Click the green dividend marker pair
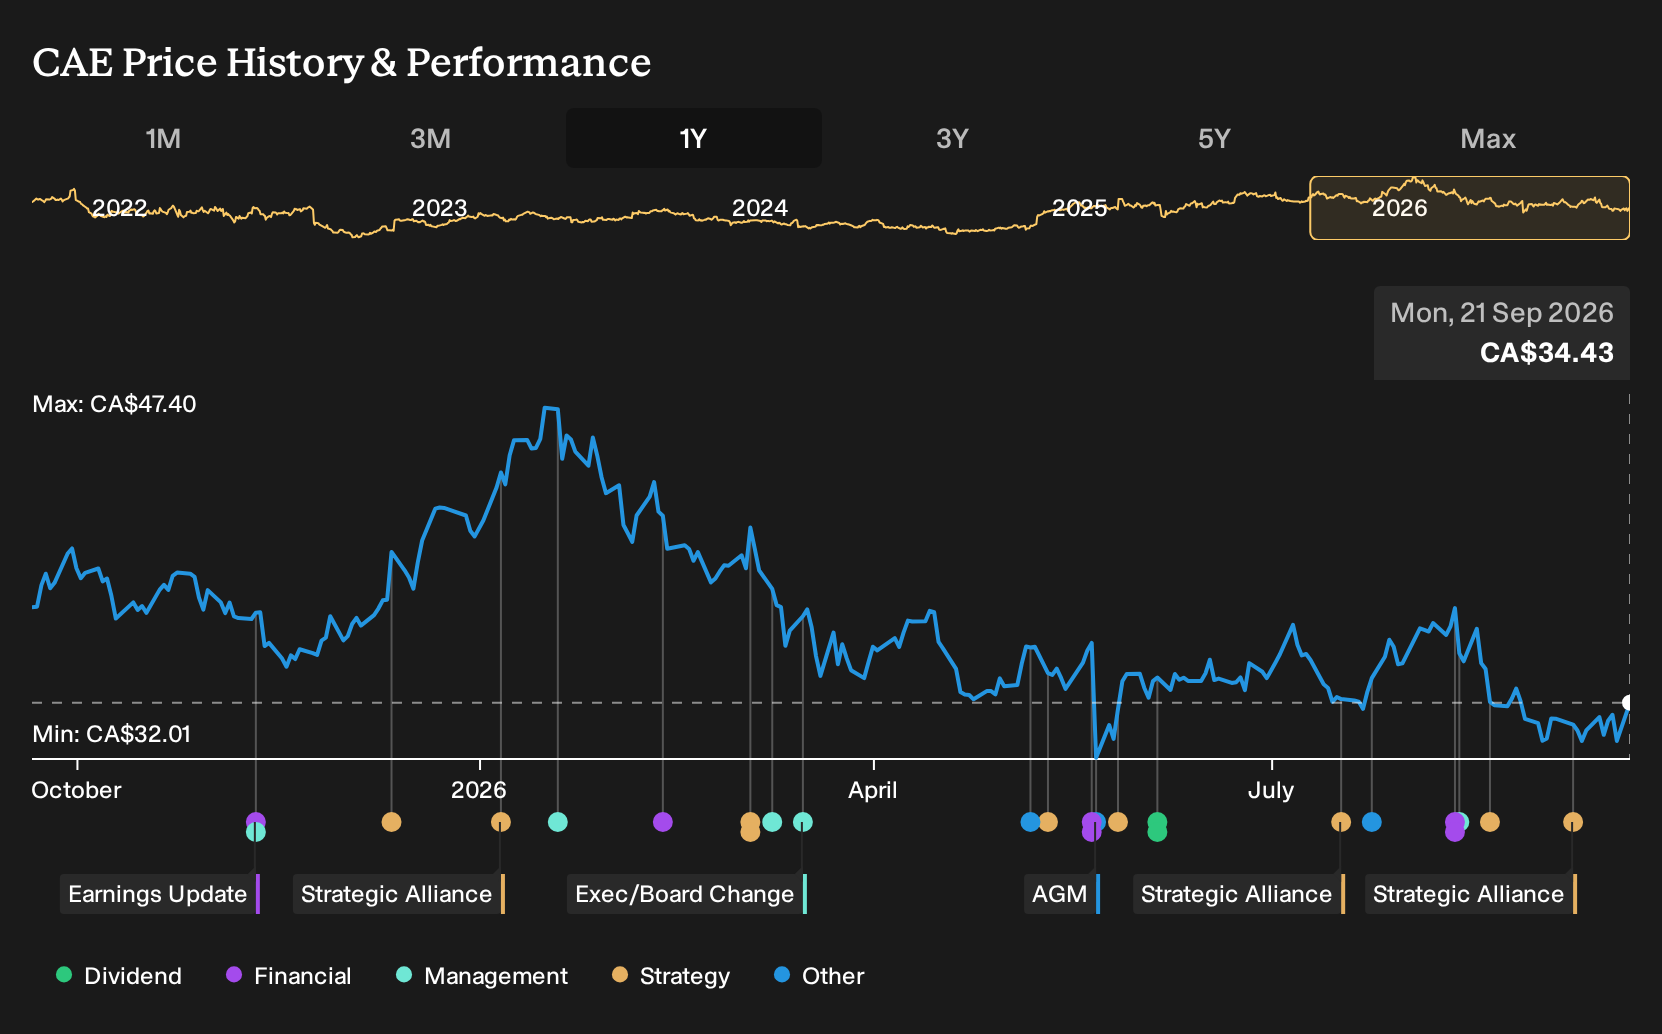The height and width of the screenshot is (1034, 1662). 1157,827
